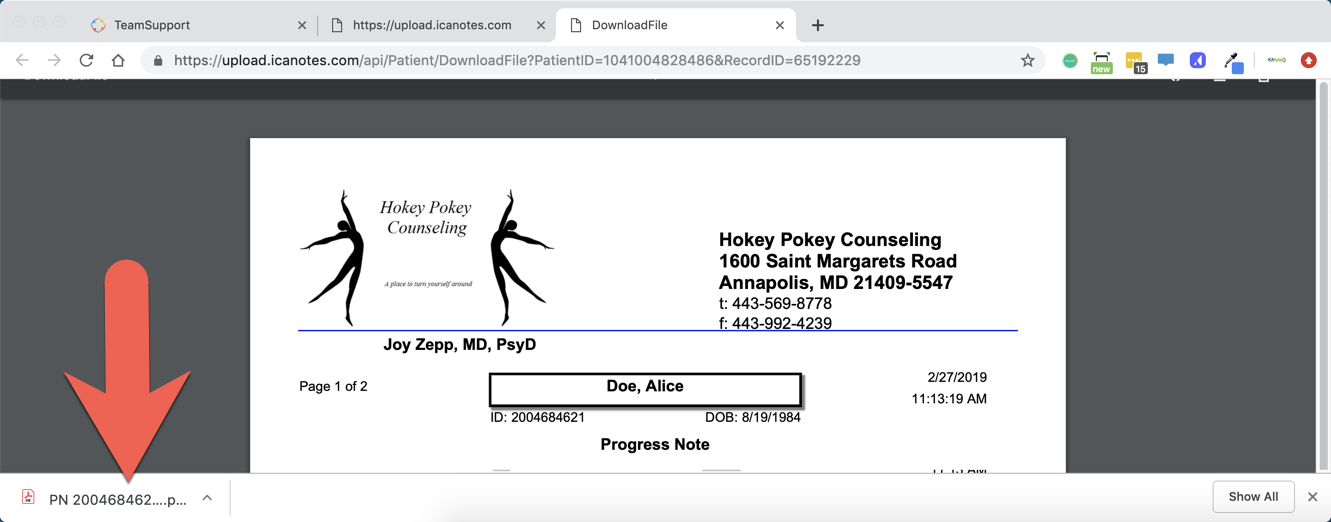Bookmark this page with the star icon
This screenshot has width=1331, height=522.
click(1027, 60)
